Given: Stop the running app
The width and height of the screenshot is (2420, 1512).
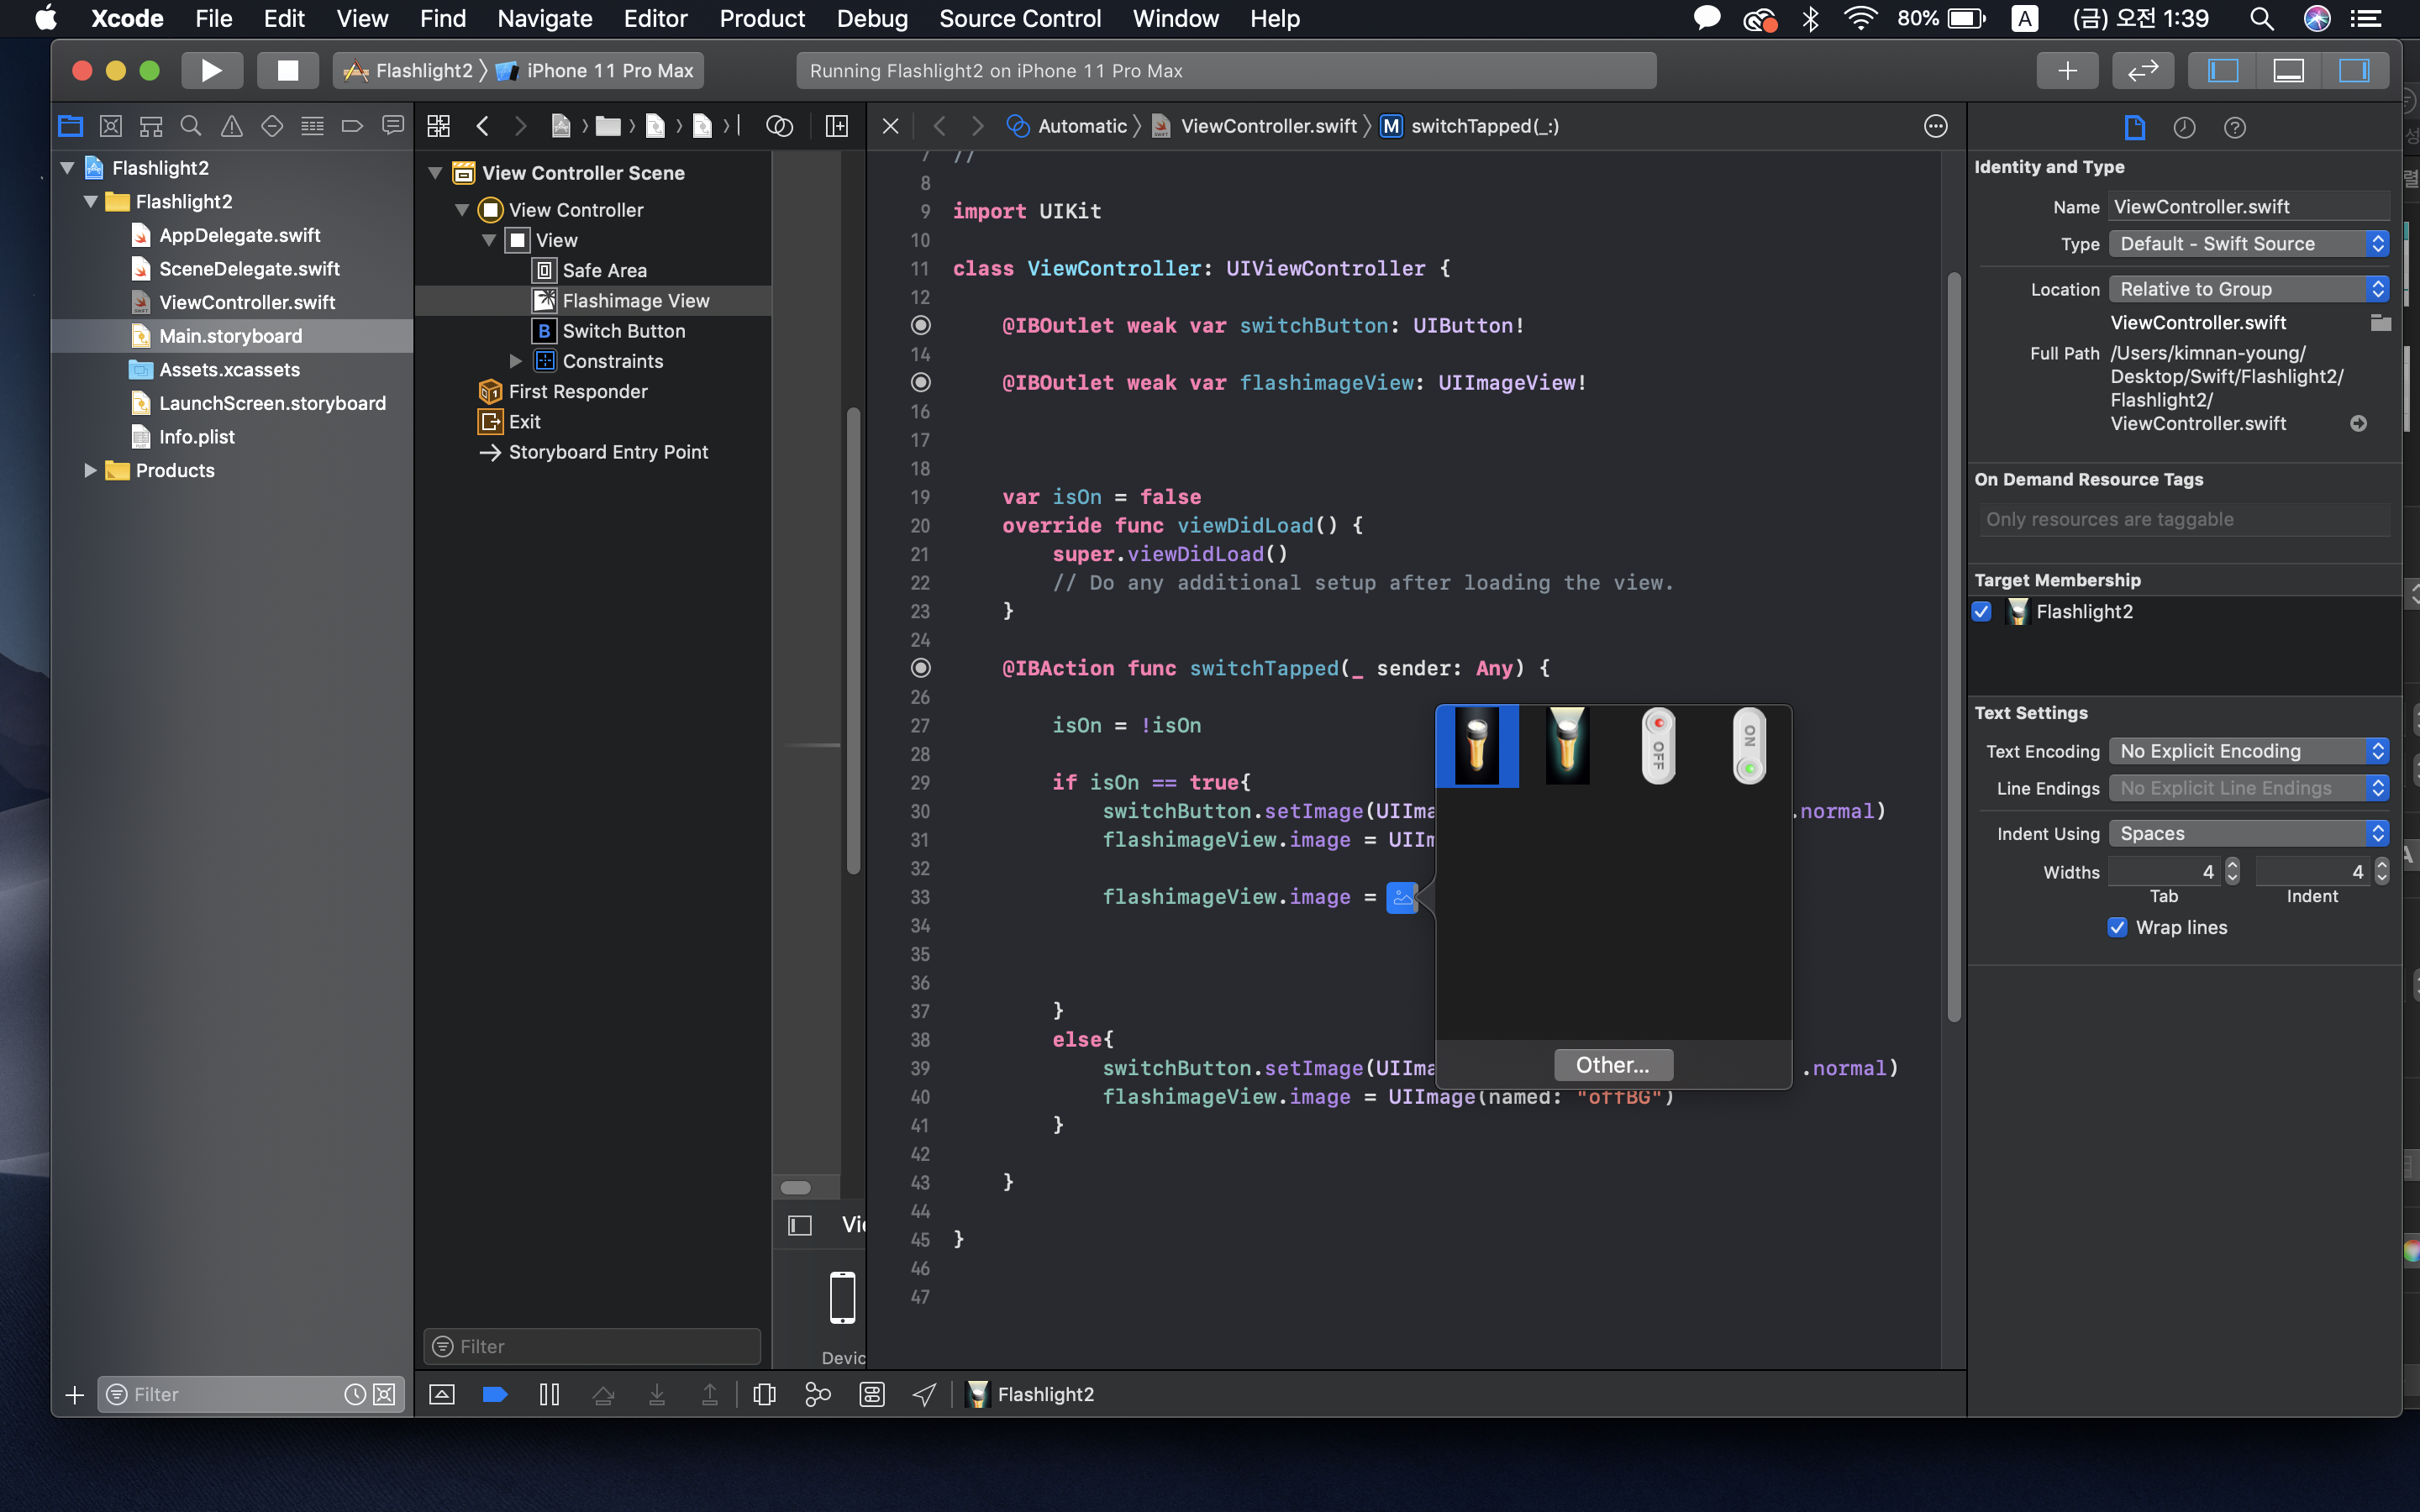Looking at the screenshot, I should (287, 70).
